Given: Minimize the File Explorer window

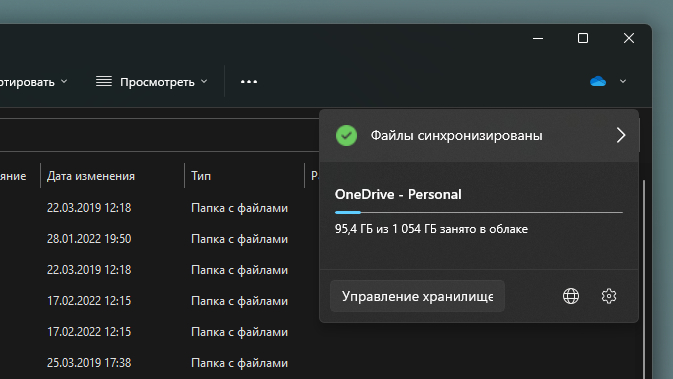Looking at the screenshot, I should (x=538, y=38).
